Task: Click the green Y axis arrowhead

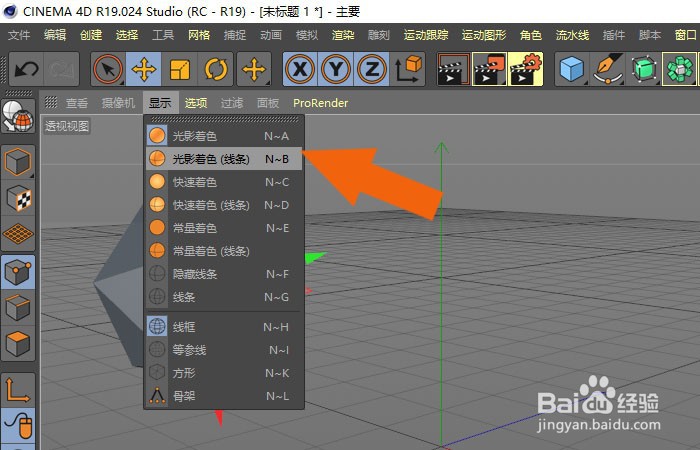Action: coord(442,148)
